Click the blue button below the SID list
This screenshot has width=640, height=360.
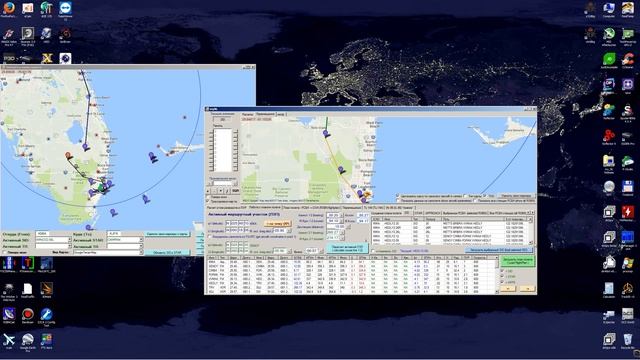click(x=499, y=250)
